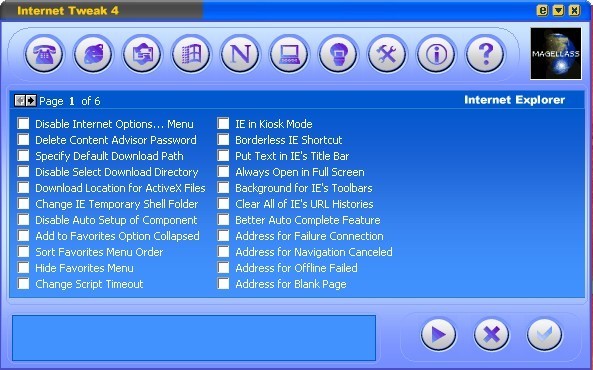Enable Download Location for ActiveX Files

click(x=23, y=188)
